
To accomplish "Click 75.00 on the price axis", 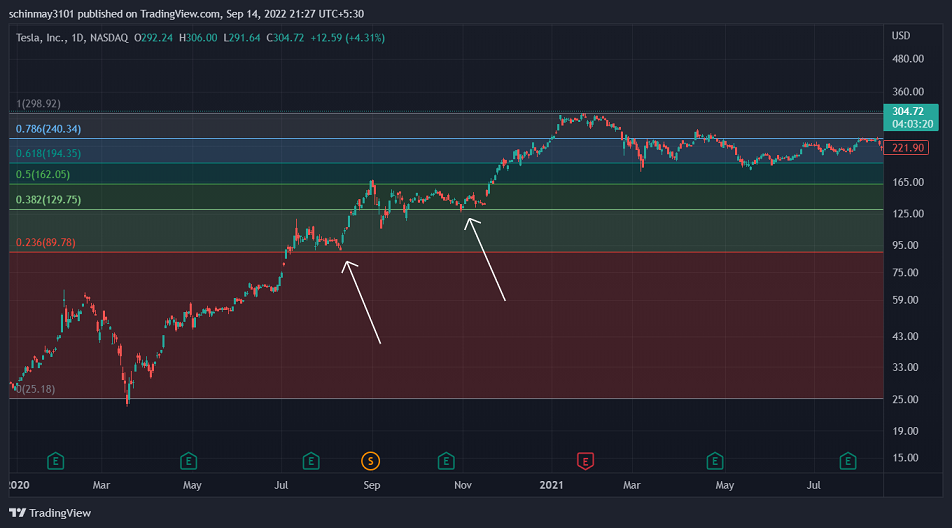I will [x=905, y=272].
